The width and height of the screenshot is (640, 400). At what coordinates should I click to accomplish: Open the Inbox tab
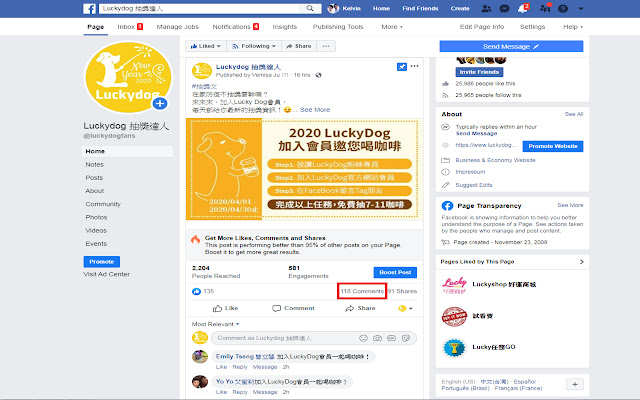(x=130, y=27)
